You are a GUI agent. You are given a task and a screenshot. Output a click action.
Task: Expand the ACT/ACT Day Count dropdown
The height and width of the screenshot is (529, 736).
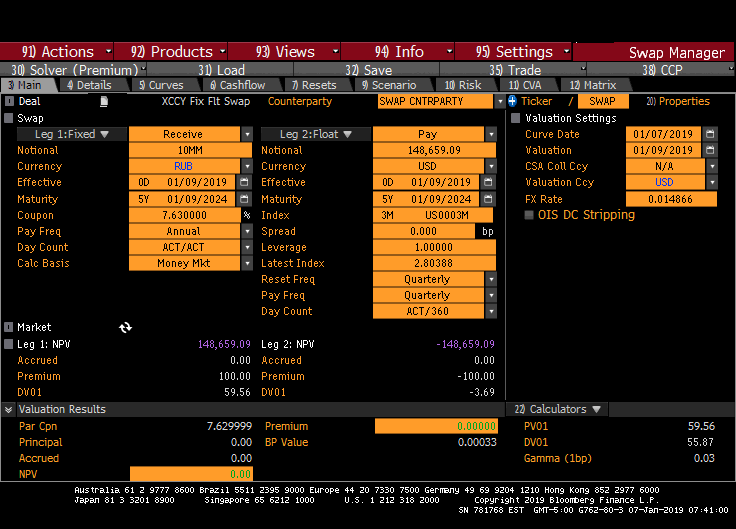point(247,247)
